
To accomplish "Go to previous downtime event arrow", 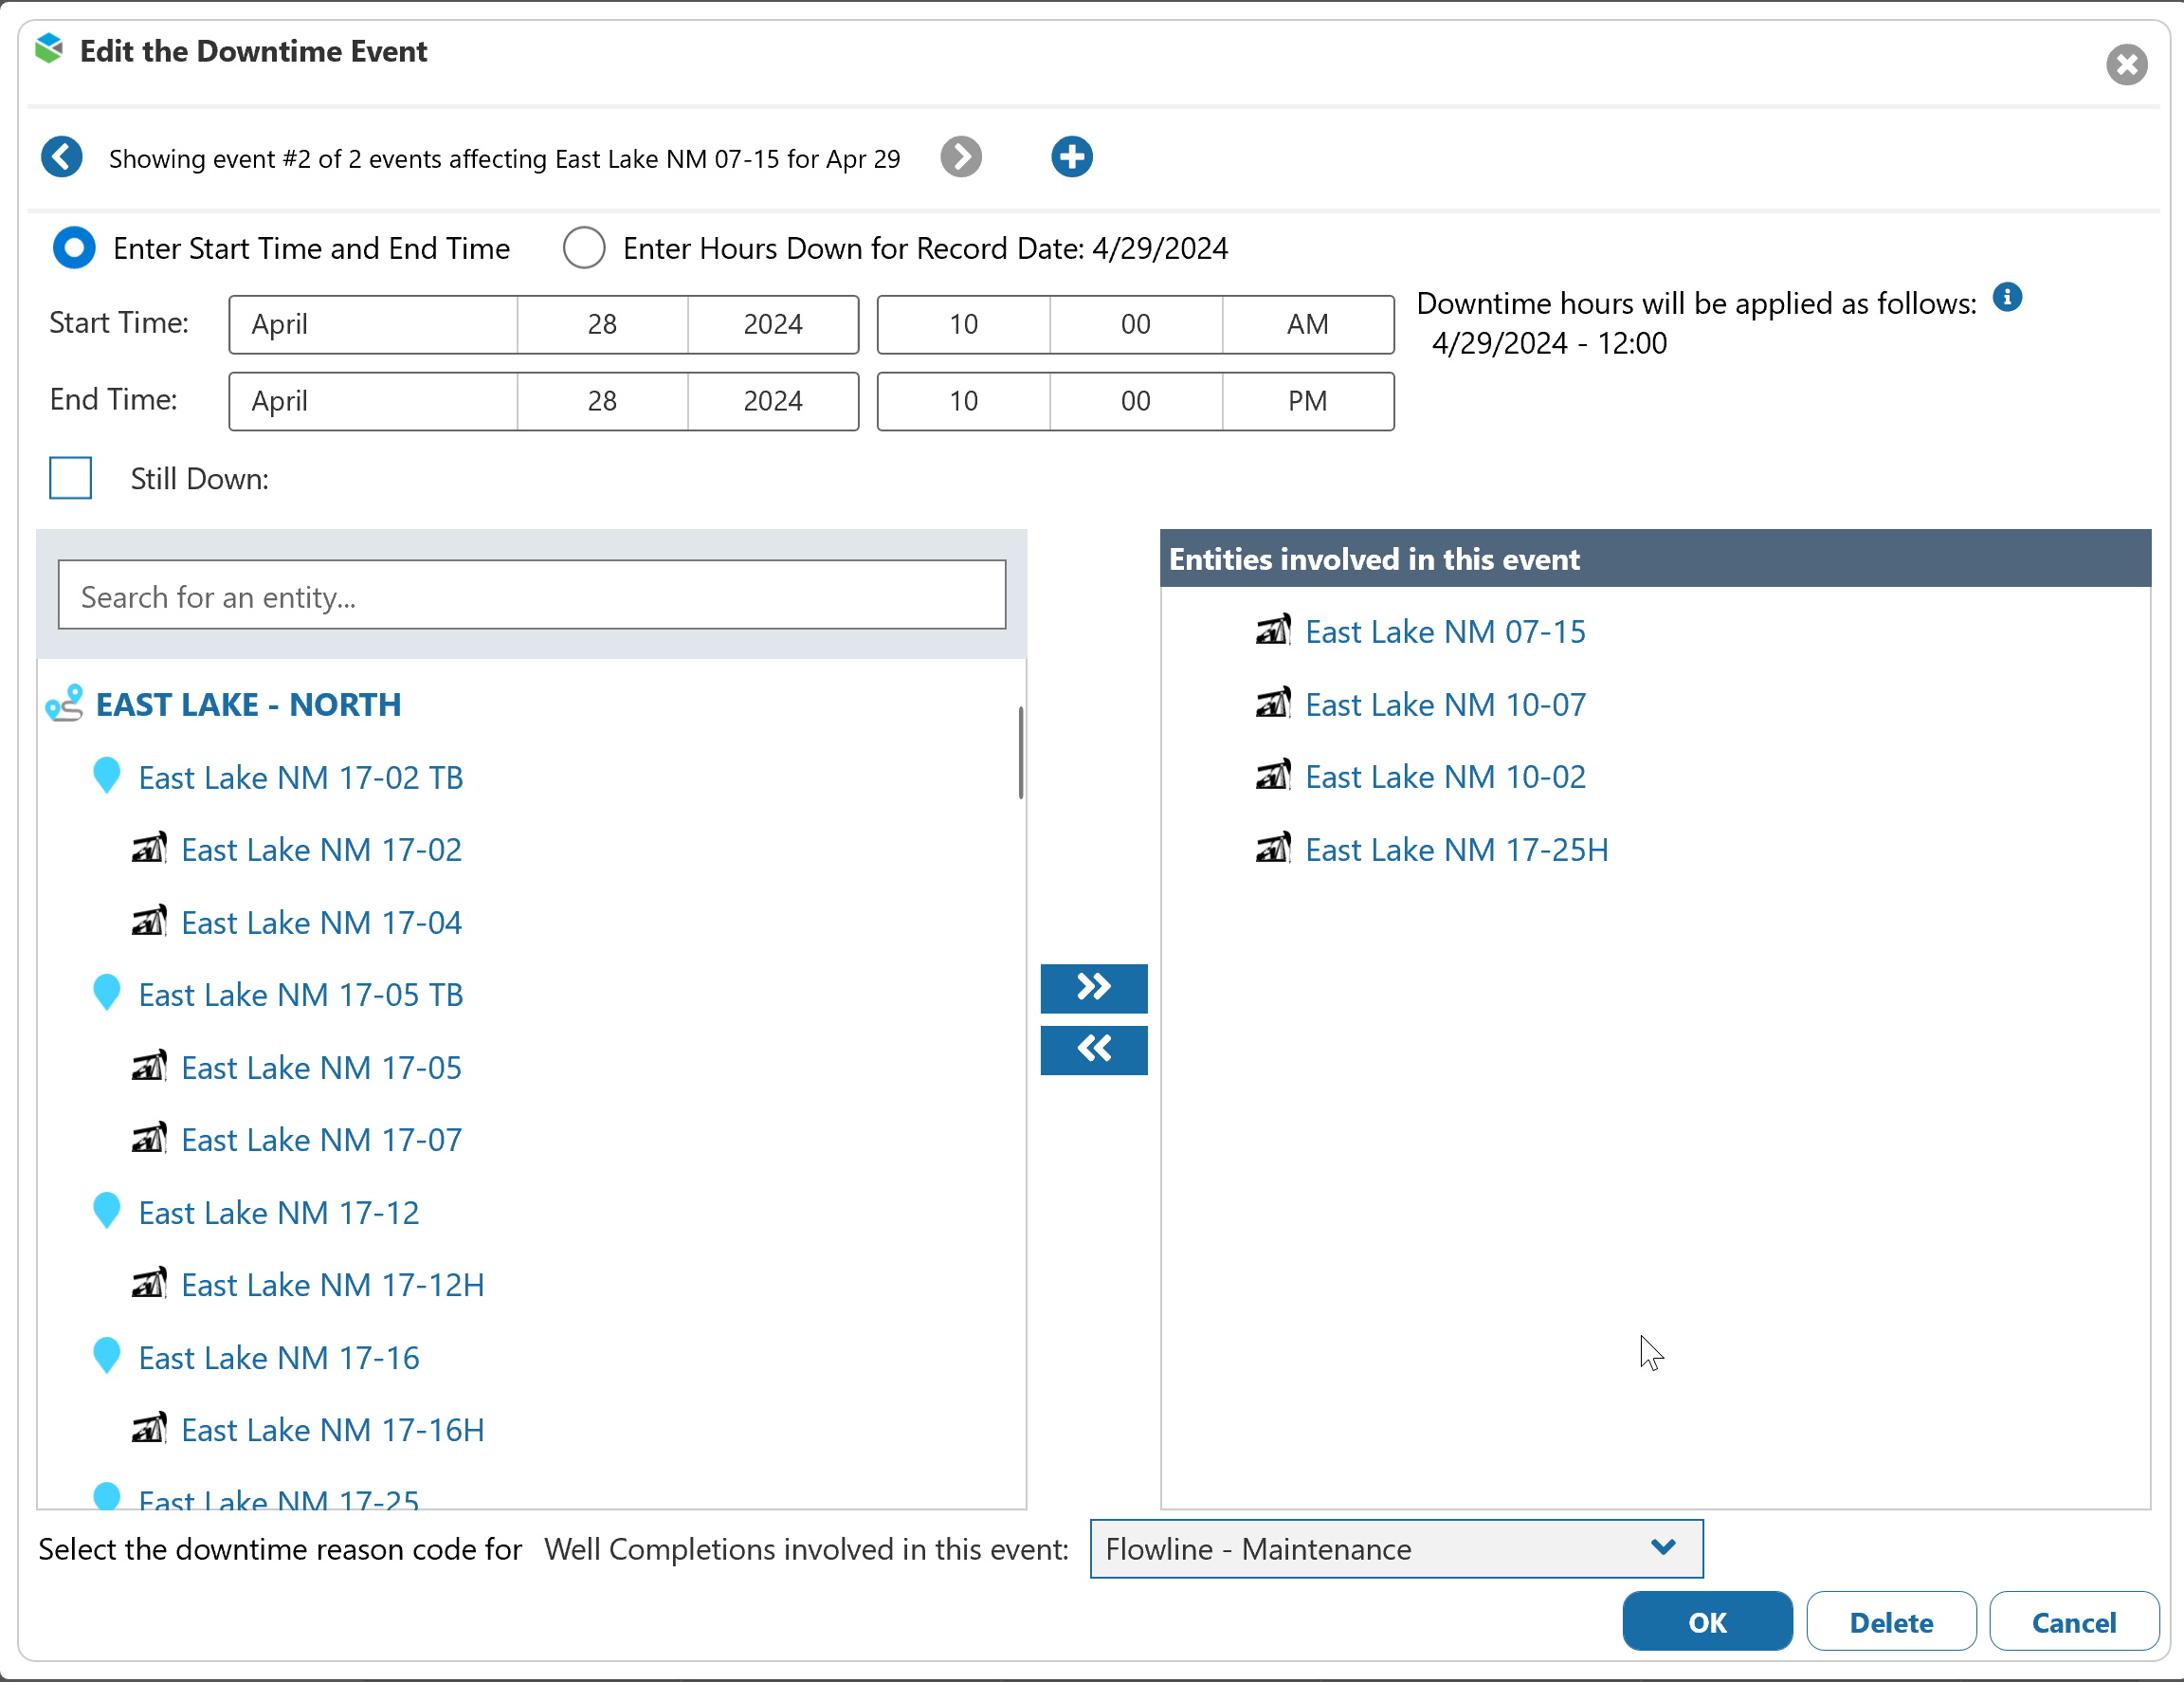I will 61,157.
